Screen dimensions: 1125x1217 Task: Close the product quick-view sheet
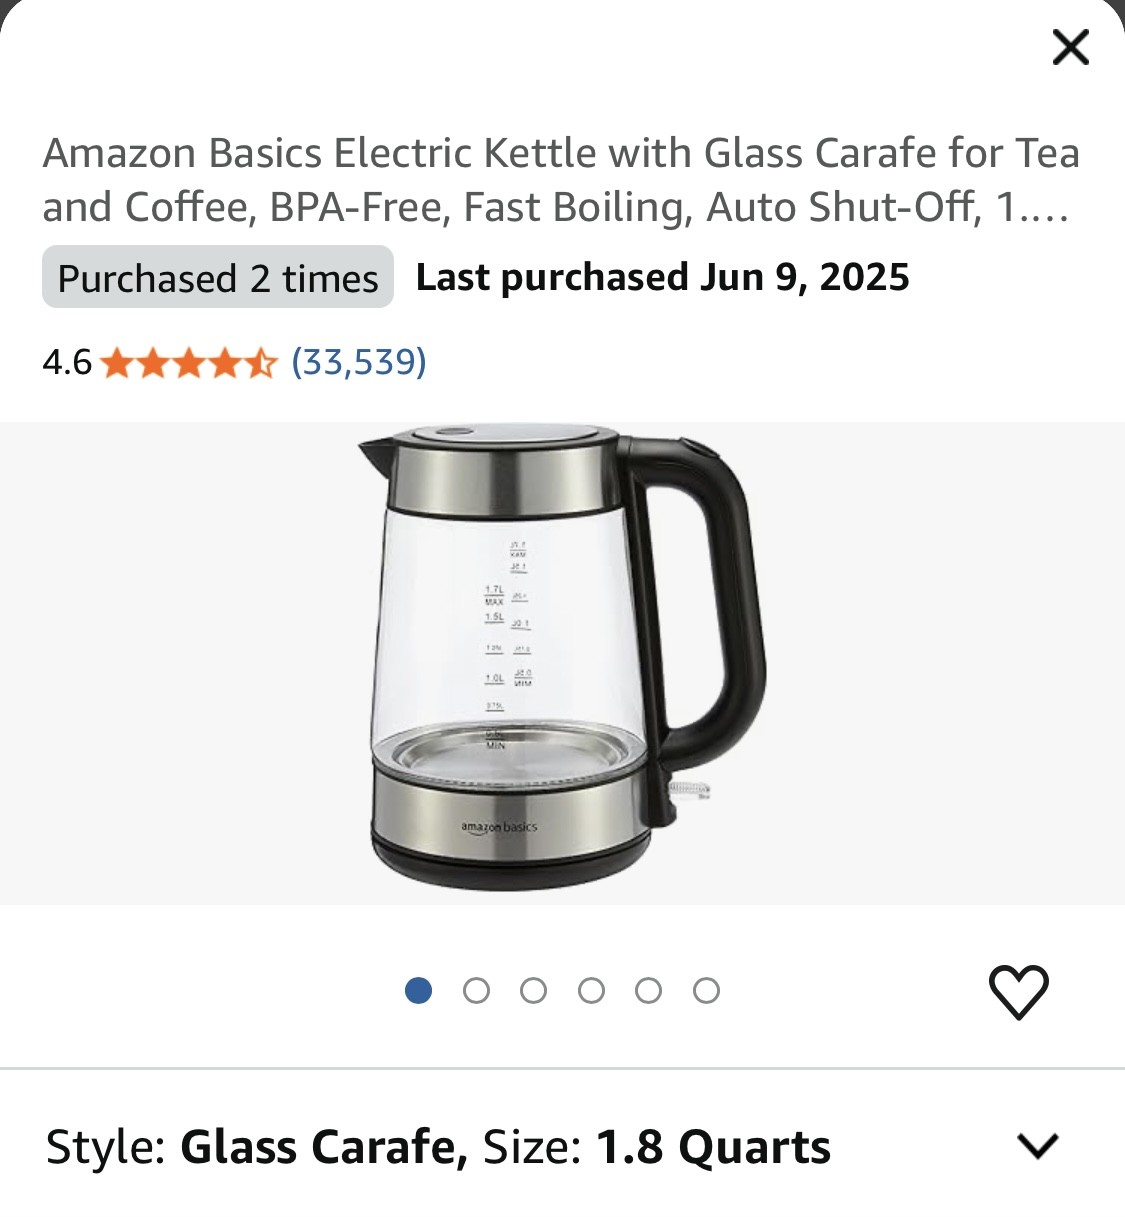pos(1070,47)
